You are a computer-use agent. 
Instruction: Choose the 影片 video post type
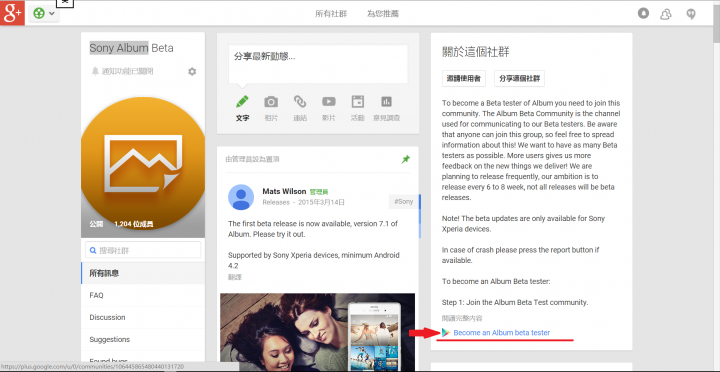pyautogui.click(x=329, y=108)
